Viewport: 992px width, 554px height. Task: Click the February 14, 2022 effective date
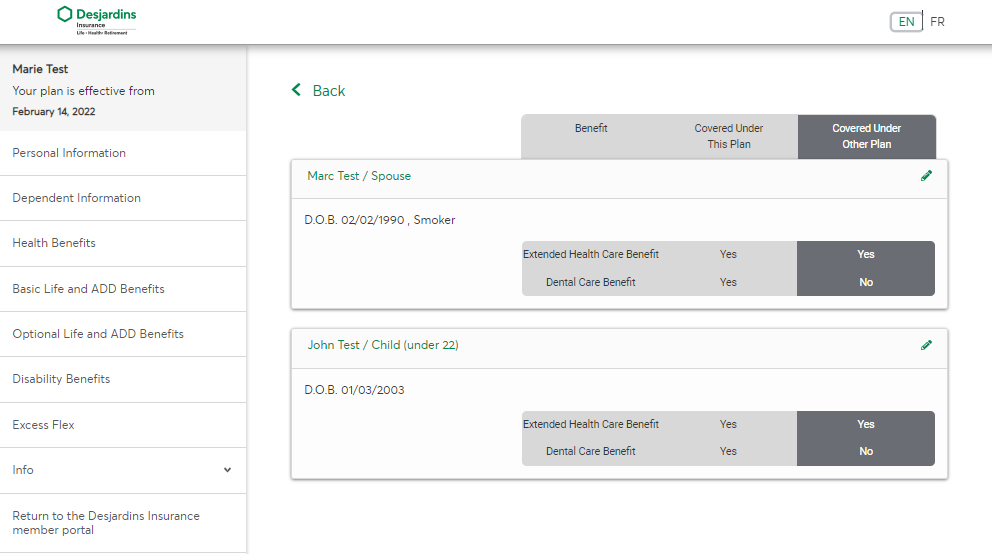coord(54,111)
